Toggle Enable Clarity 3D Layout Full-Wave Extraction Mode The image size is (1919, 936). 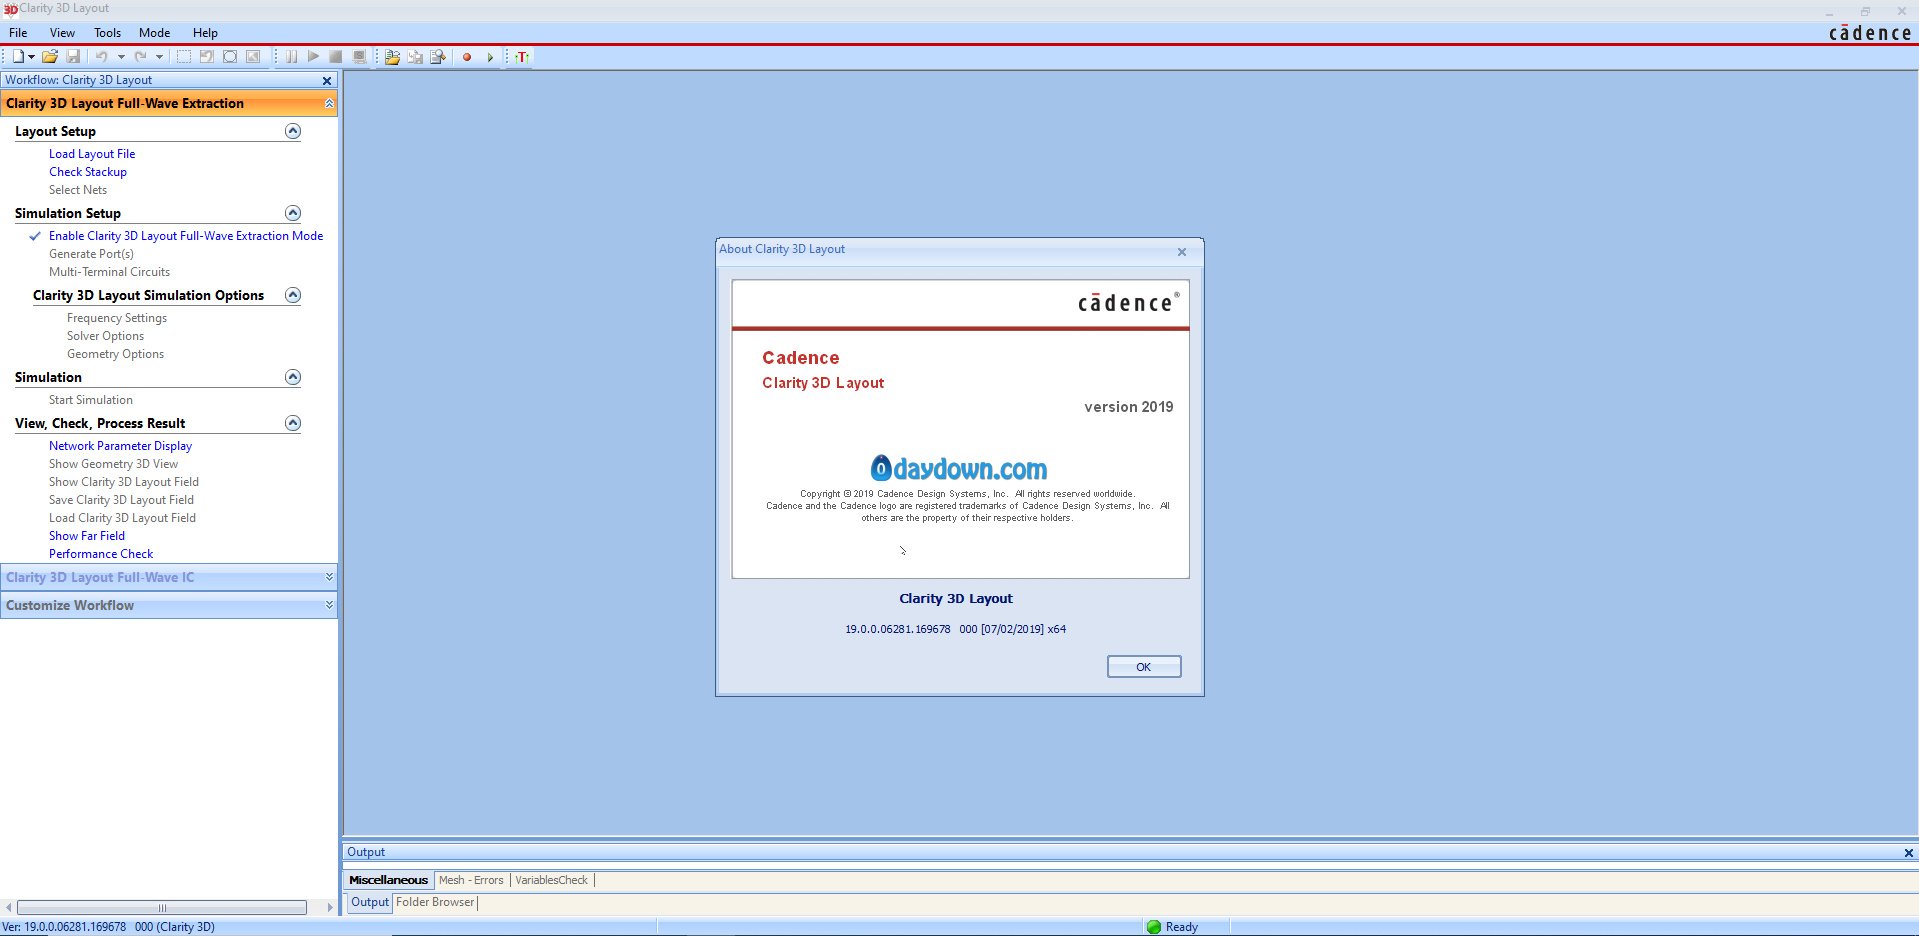(186, 236)
